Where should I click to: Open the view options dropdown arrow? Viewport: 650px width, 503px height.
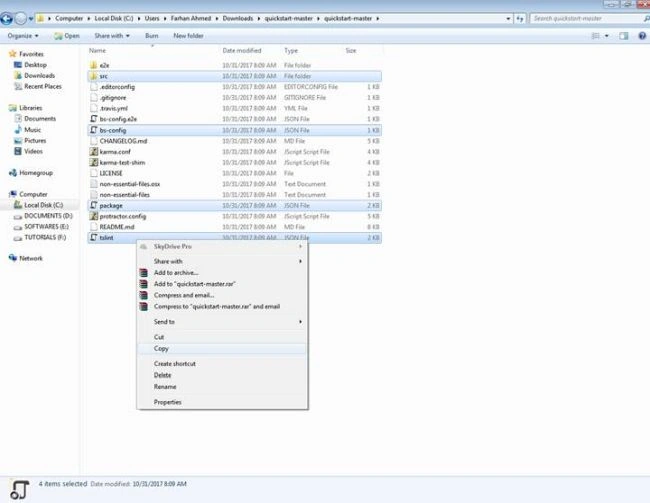[x=607, y=36]
